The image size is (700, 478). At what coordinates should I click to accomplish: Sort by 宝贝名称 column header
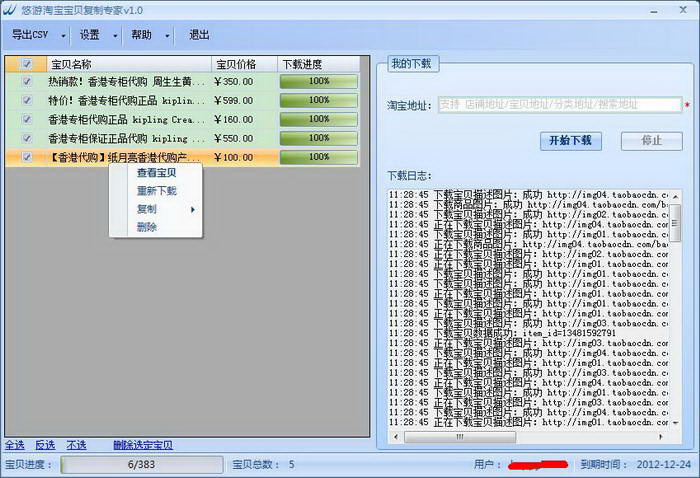pyautogui.click(x=129, y=64)
